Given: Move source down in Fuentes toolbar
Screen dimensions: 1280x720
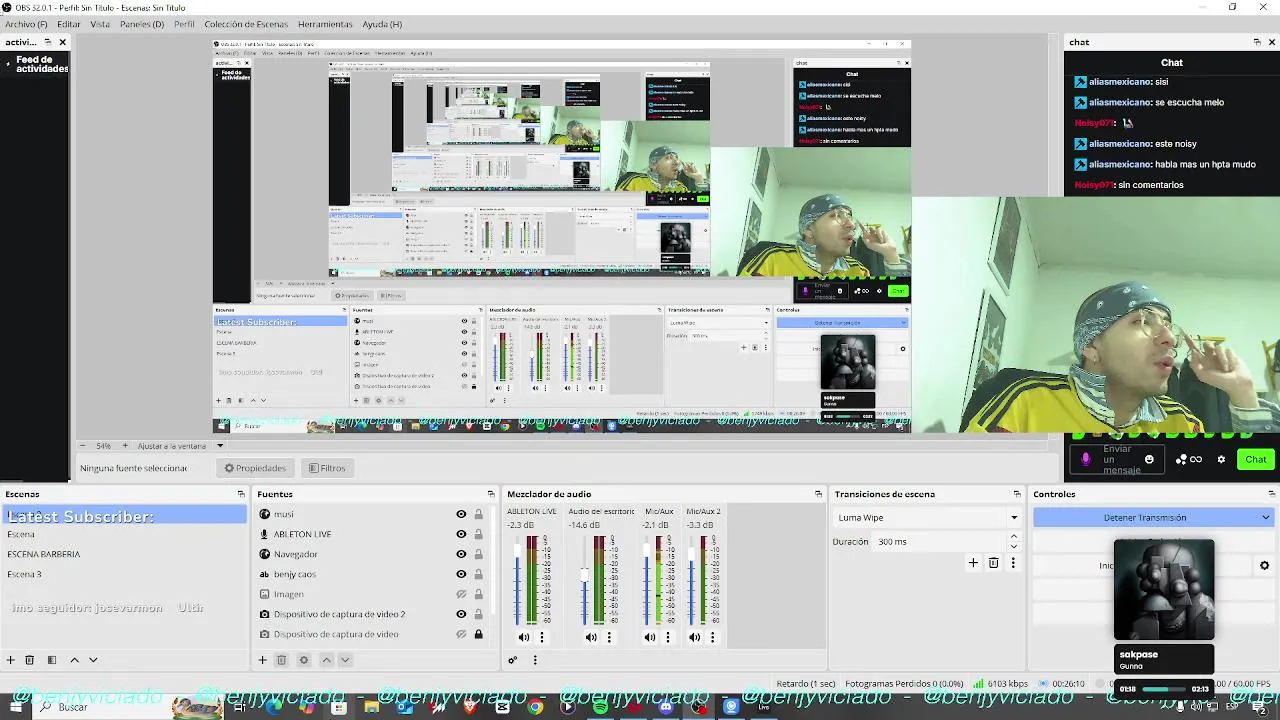Looking at the screenshot, I should coord(345,660).
